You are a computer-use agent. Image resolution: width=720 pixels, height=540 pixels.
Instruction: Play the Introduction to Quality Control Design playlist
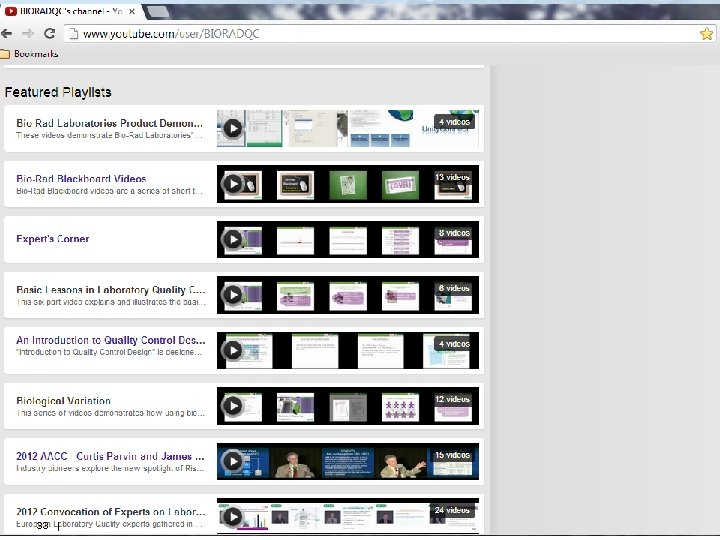pos(233,350)
